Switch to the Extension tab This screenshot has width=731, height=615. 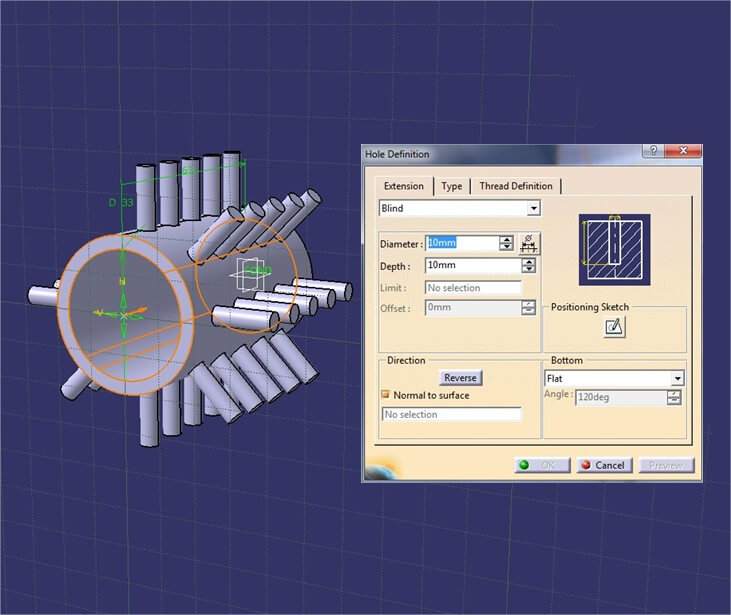point(404,186)
